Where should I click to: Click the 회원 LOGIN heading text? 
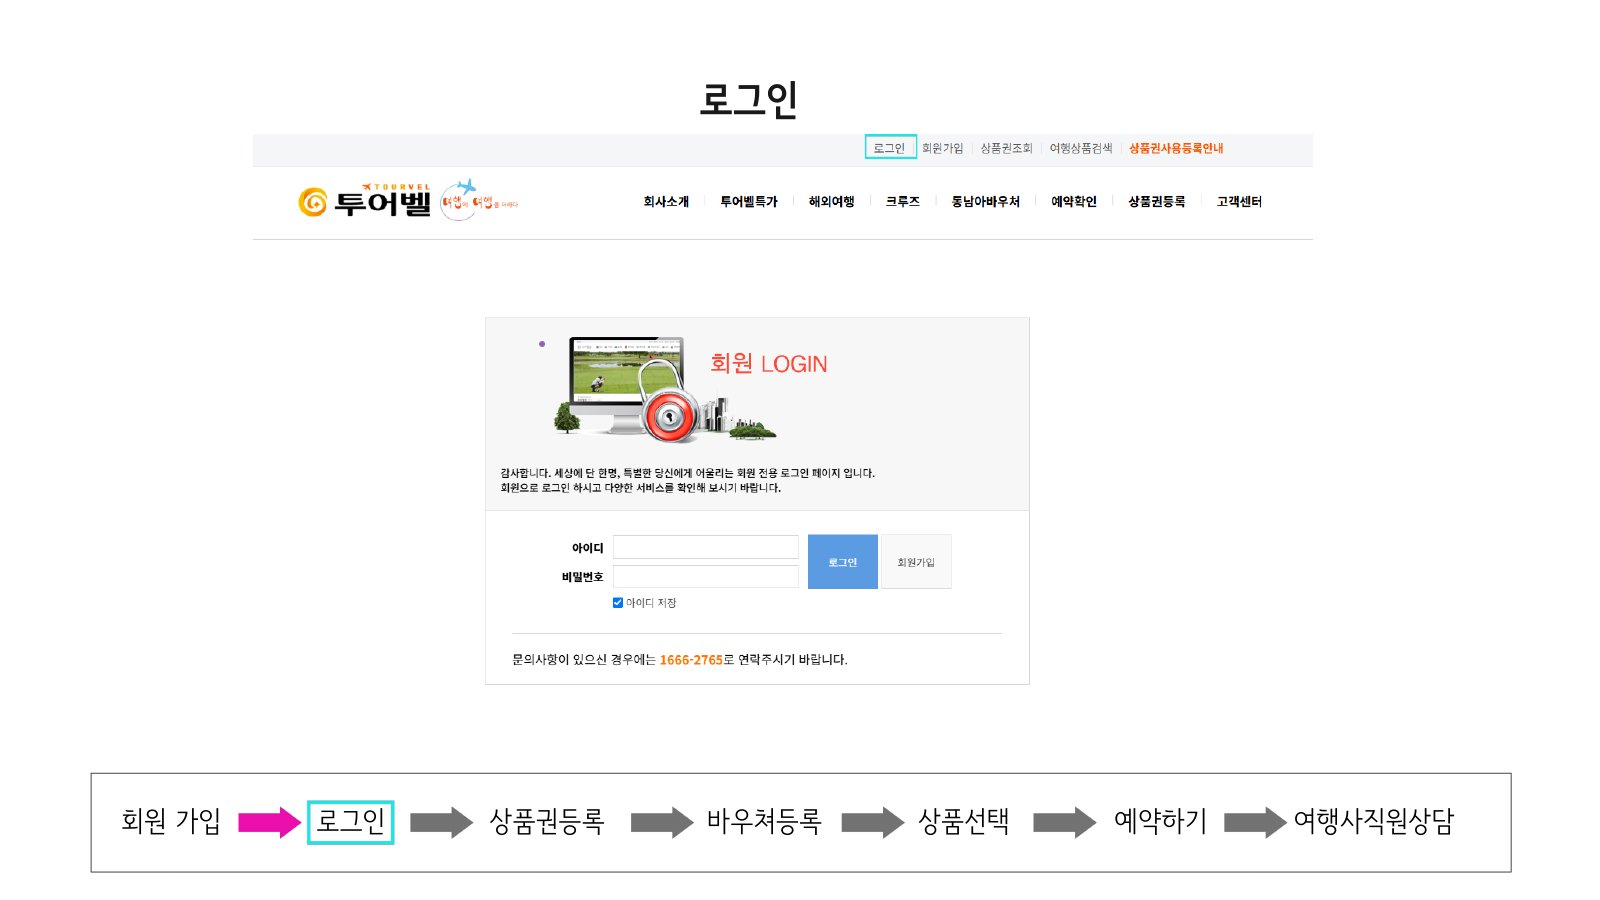coord(769,364)
